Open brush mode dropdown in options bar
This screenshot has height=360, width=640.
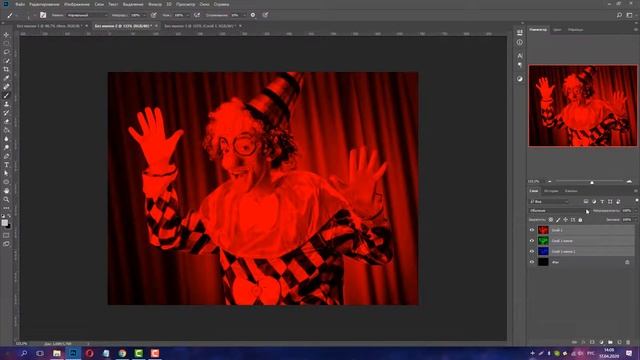(x=87, y=15)
